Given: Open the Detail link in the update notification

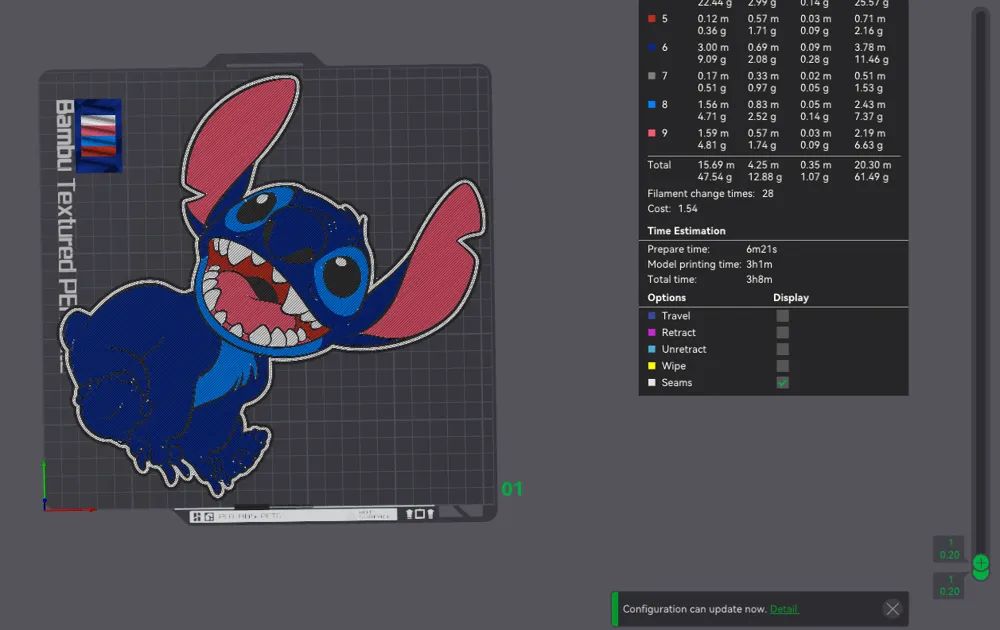Looking at the screenshot, I should tap(784, 609).
